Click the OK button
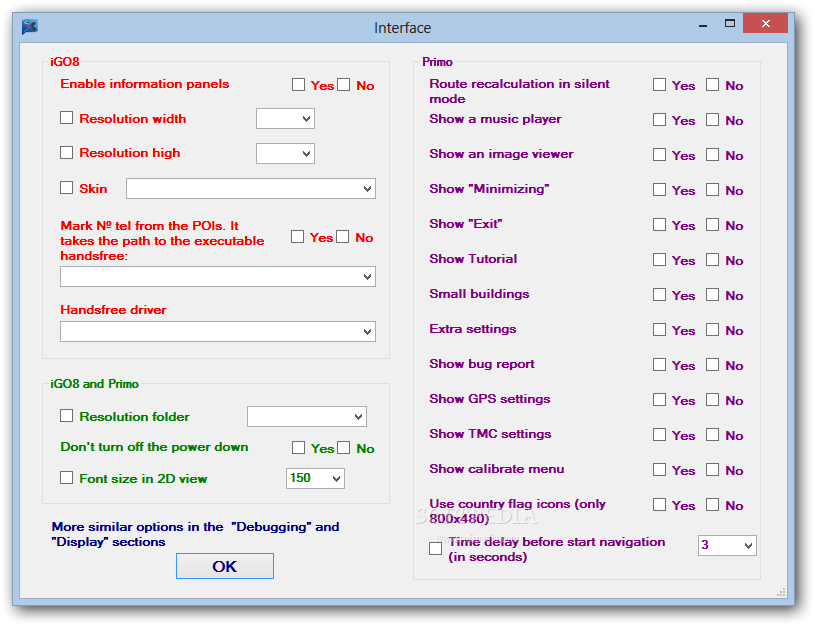 coord(225,566)
